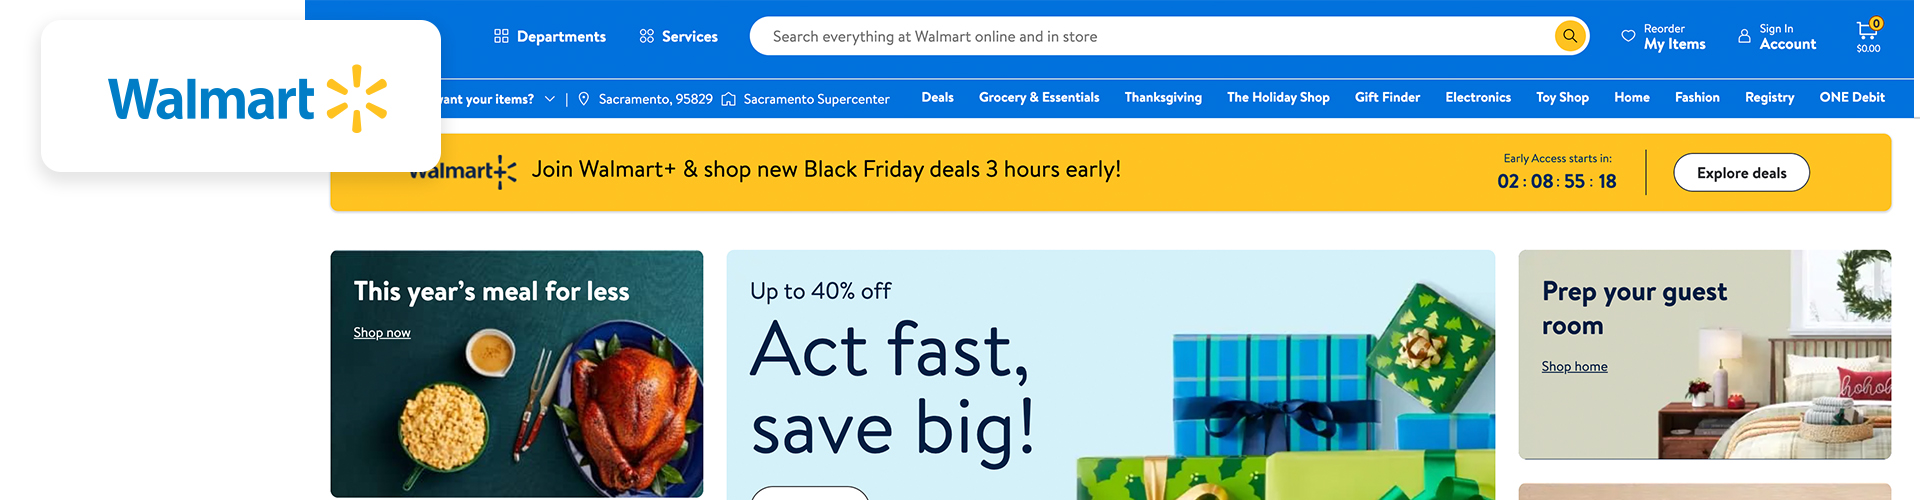Click the Shop home link
This screenshot has width=1920, height=500.
[x=1574, y=367]
